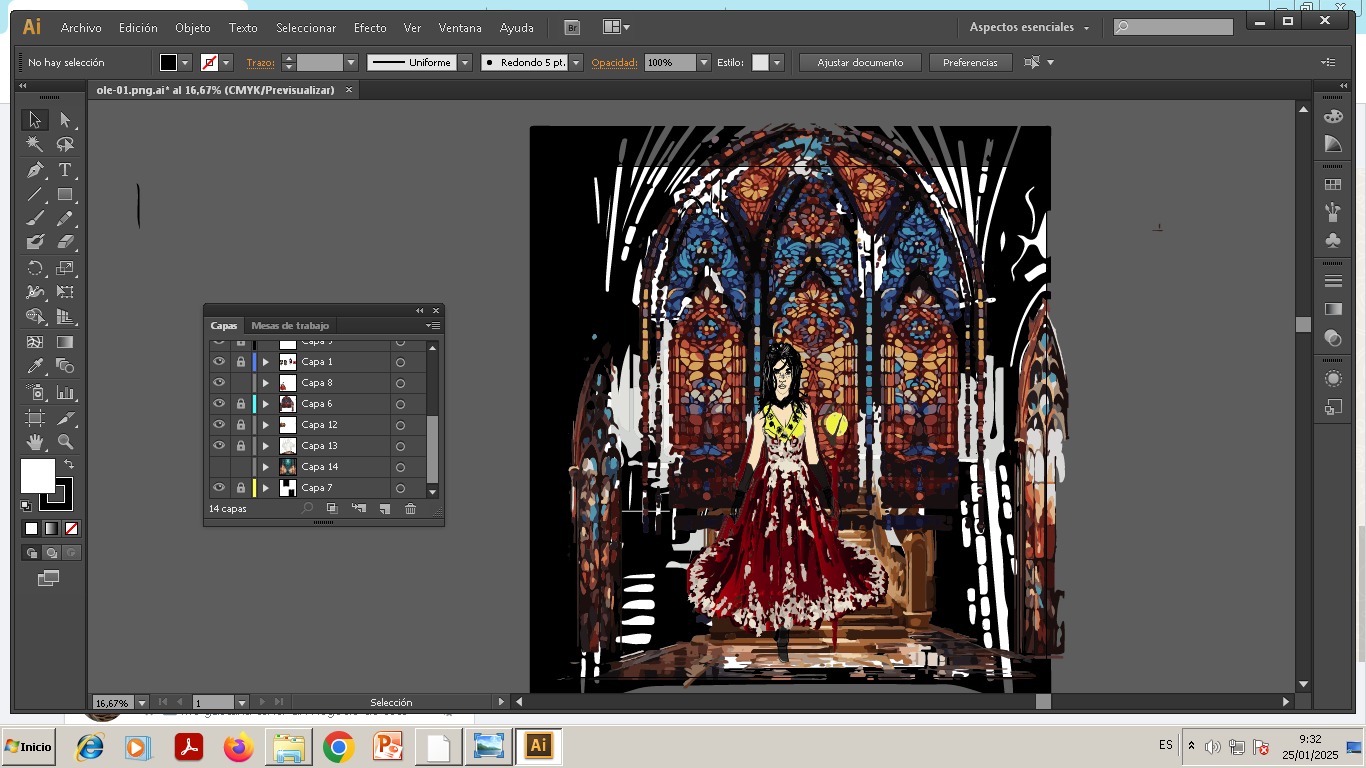Select the Gradient tool in toolbox
This screenshot has height=768, width=1366.
(x=65, y=342)
